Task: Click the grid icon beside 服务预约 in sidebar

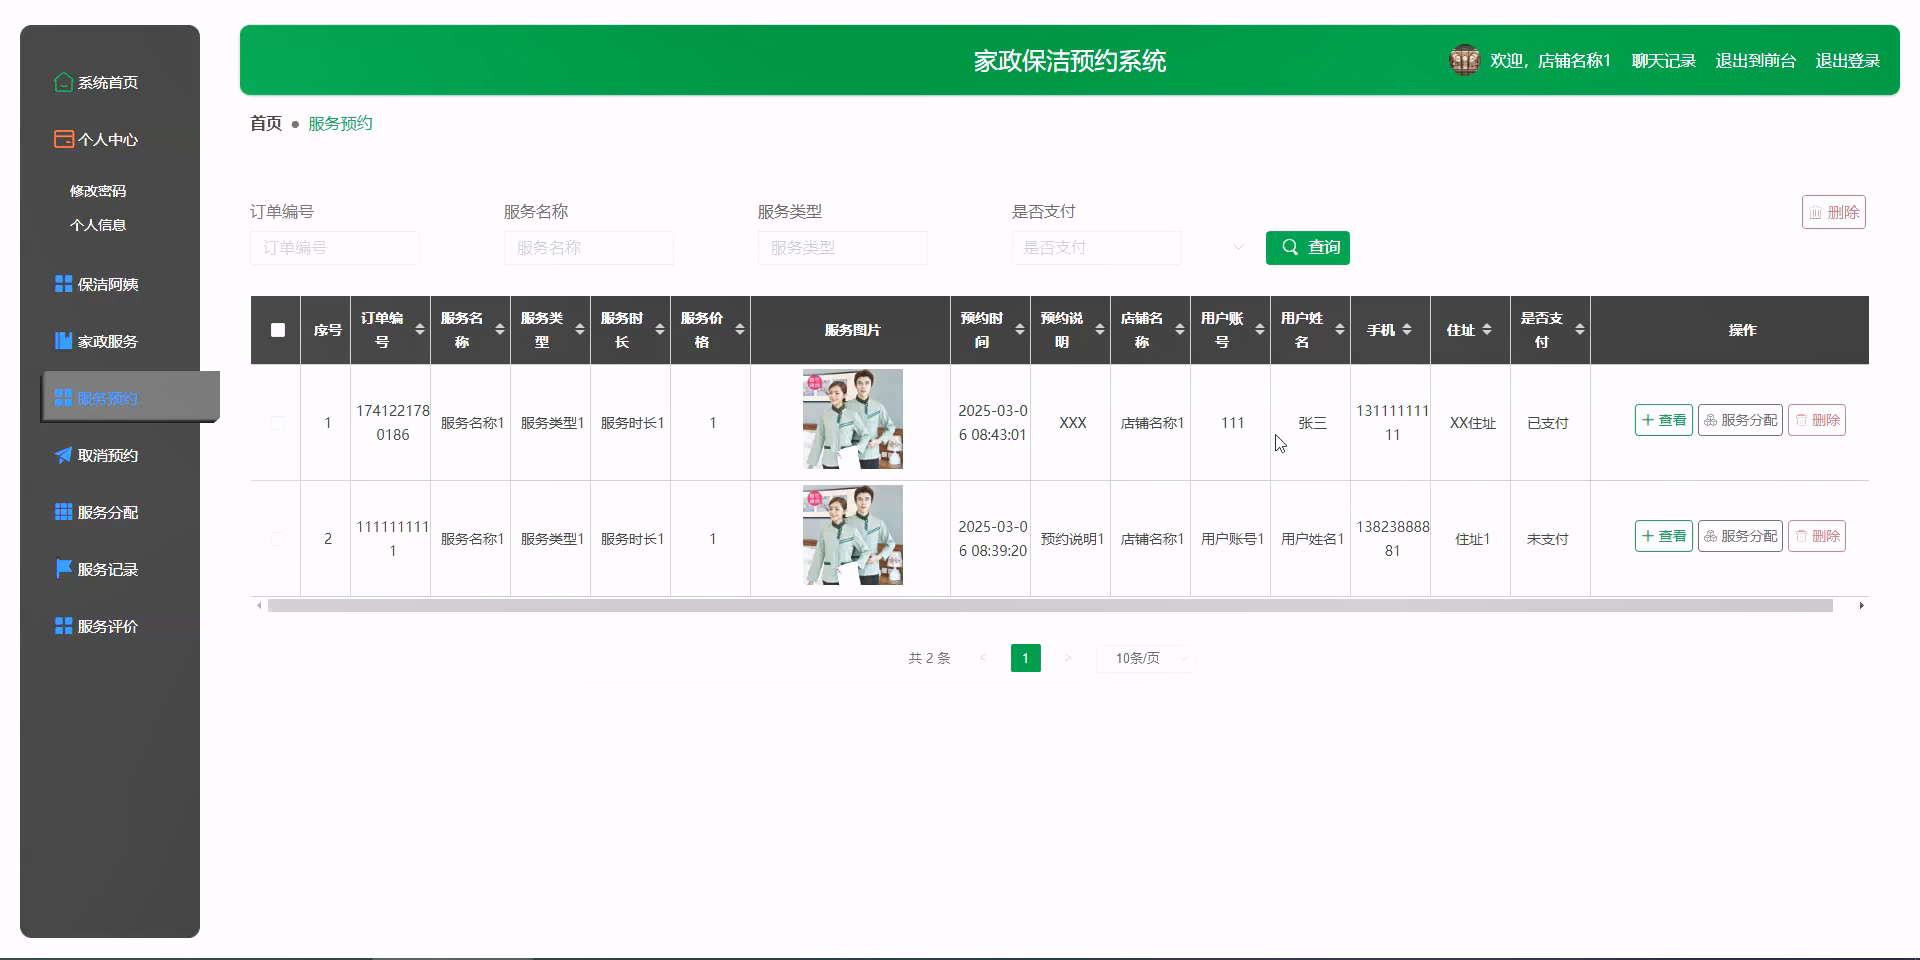Action: (64, 398)
